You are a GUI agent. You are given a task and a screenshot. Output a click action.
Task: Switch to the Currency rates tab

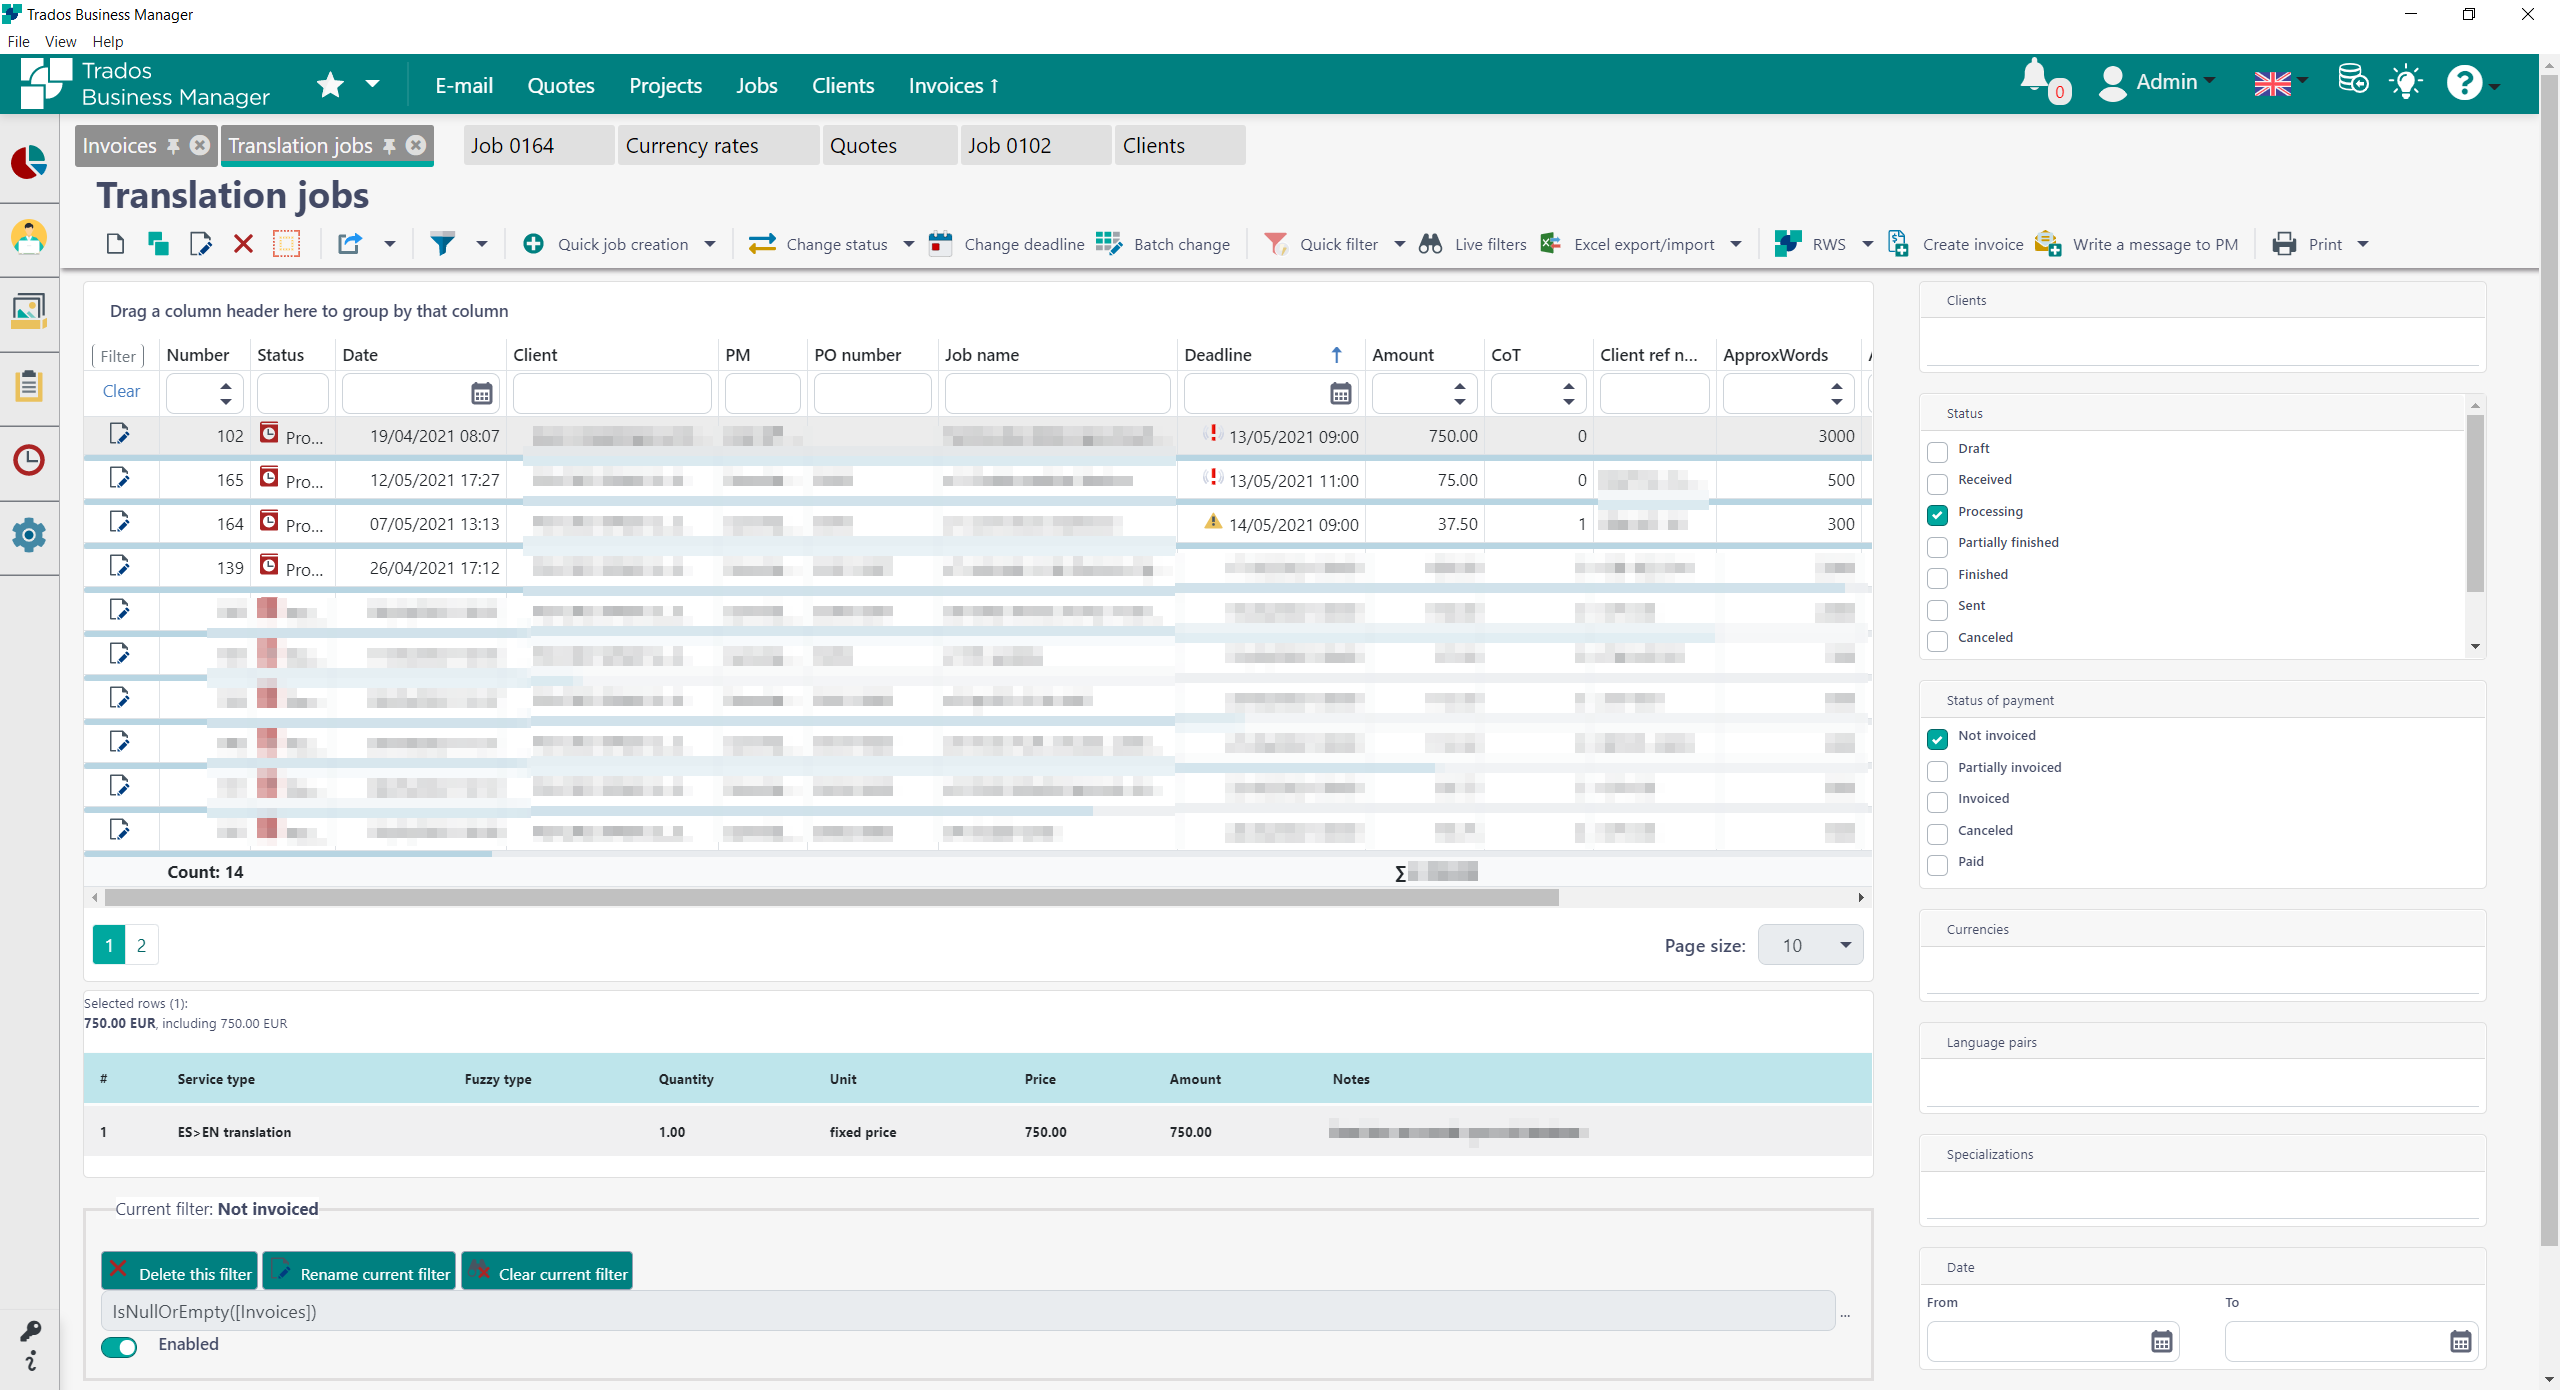[692, 146]
